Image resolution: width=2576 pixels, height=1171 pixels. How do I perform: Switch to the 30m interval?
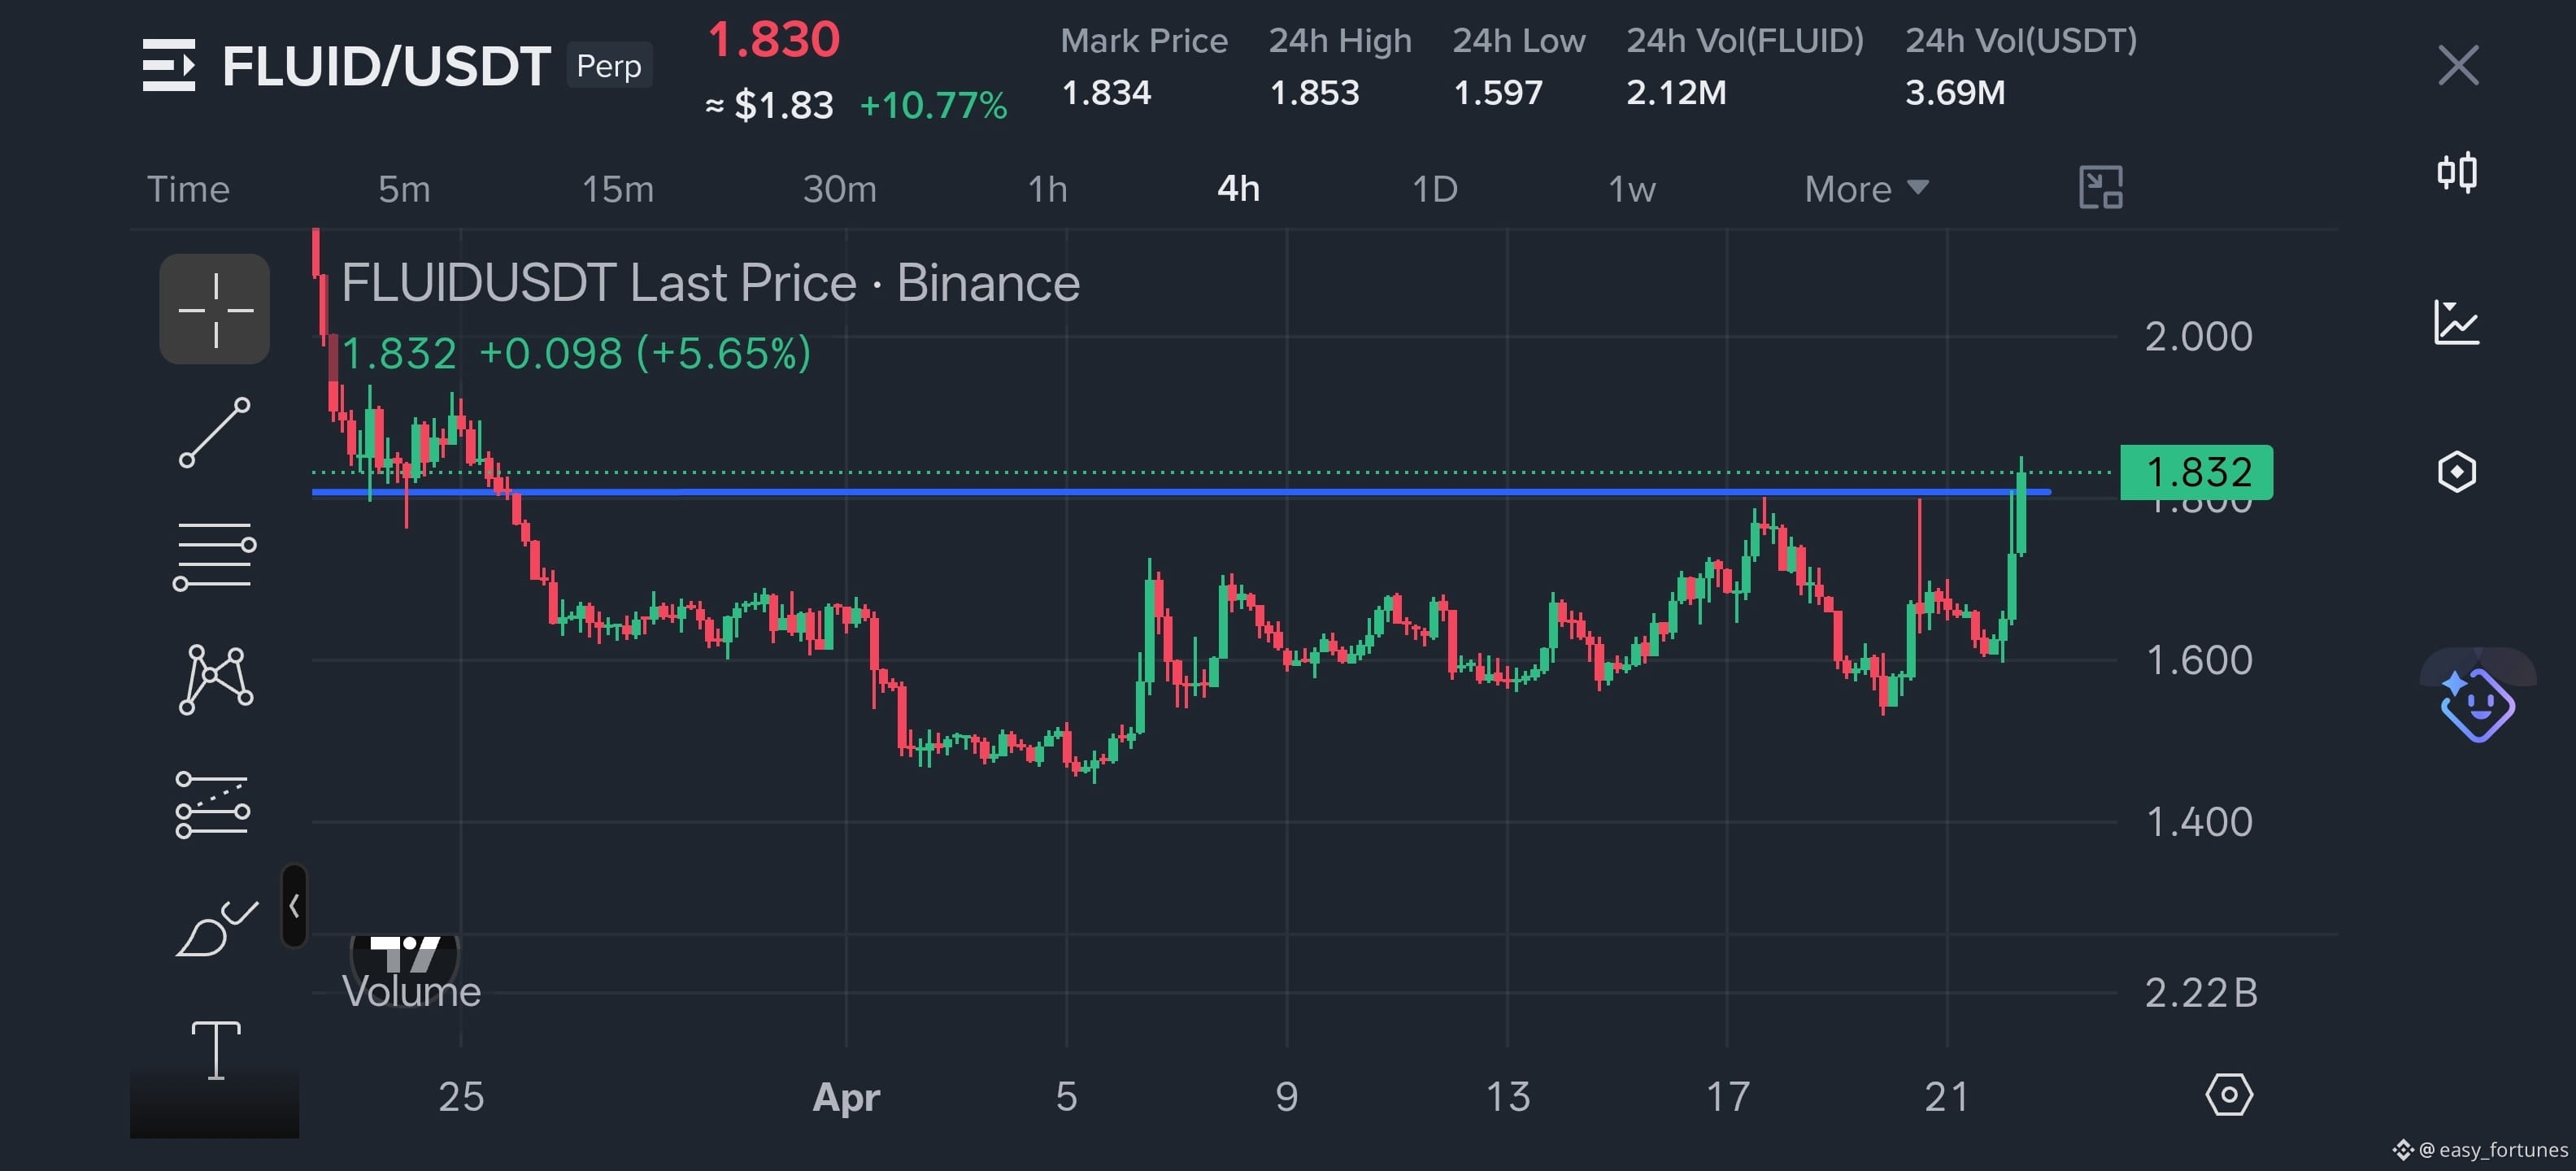[840, 189]
